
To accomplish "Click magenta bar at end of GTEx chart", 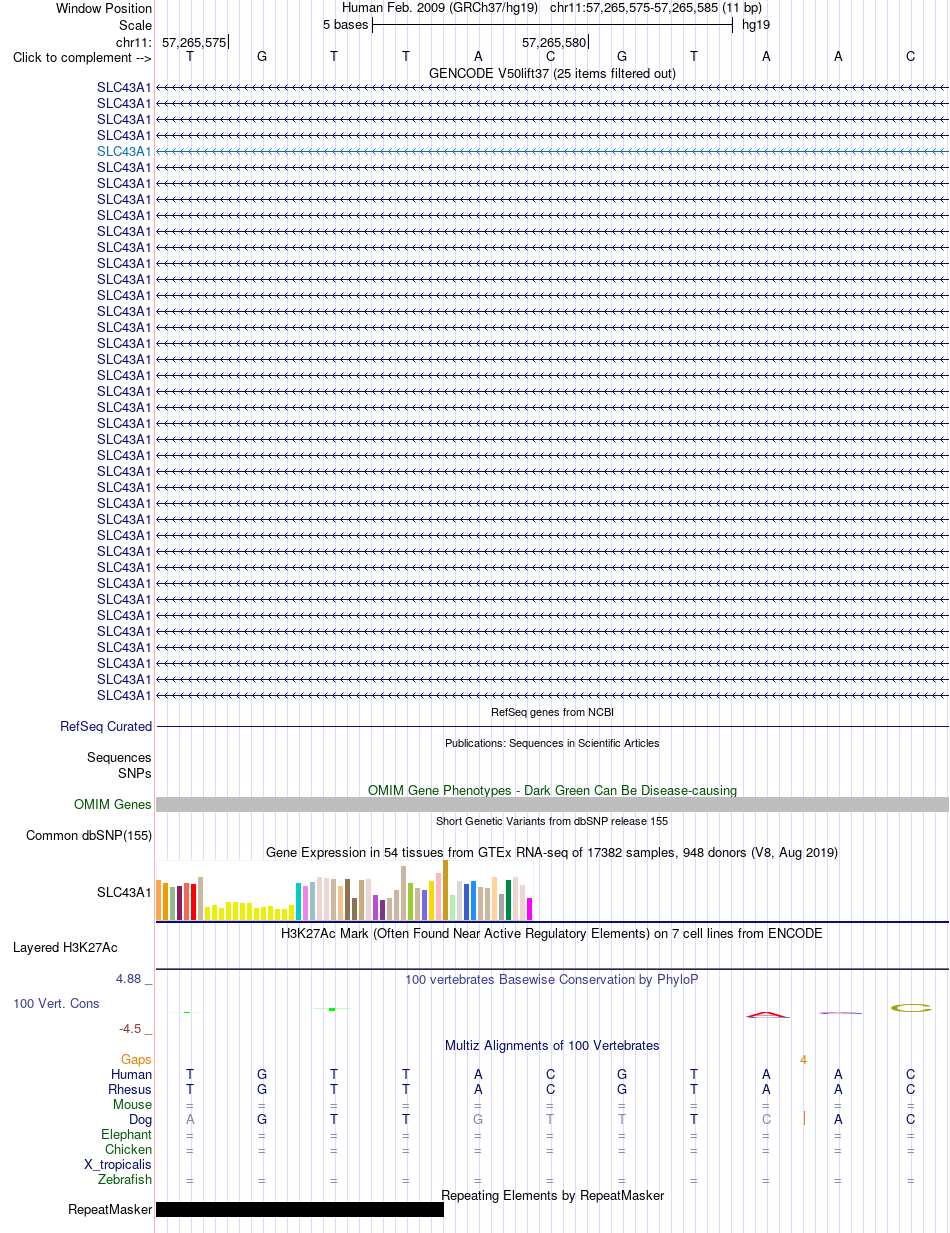I will point(530,909).
